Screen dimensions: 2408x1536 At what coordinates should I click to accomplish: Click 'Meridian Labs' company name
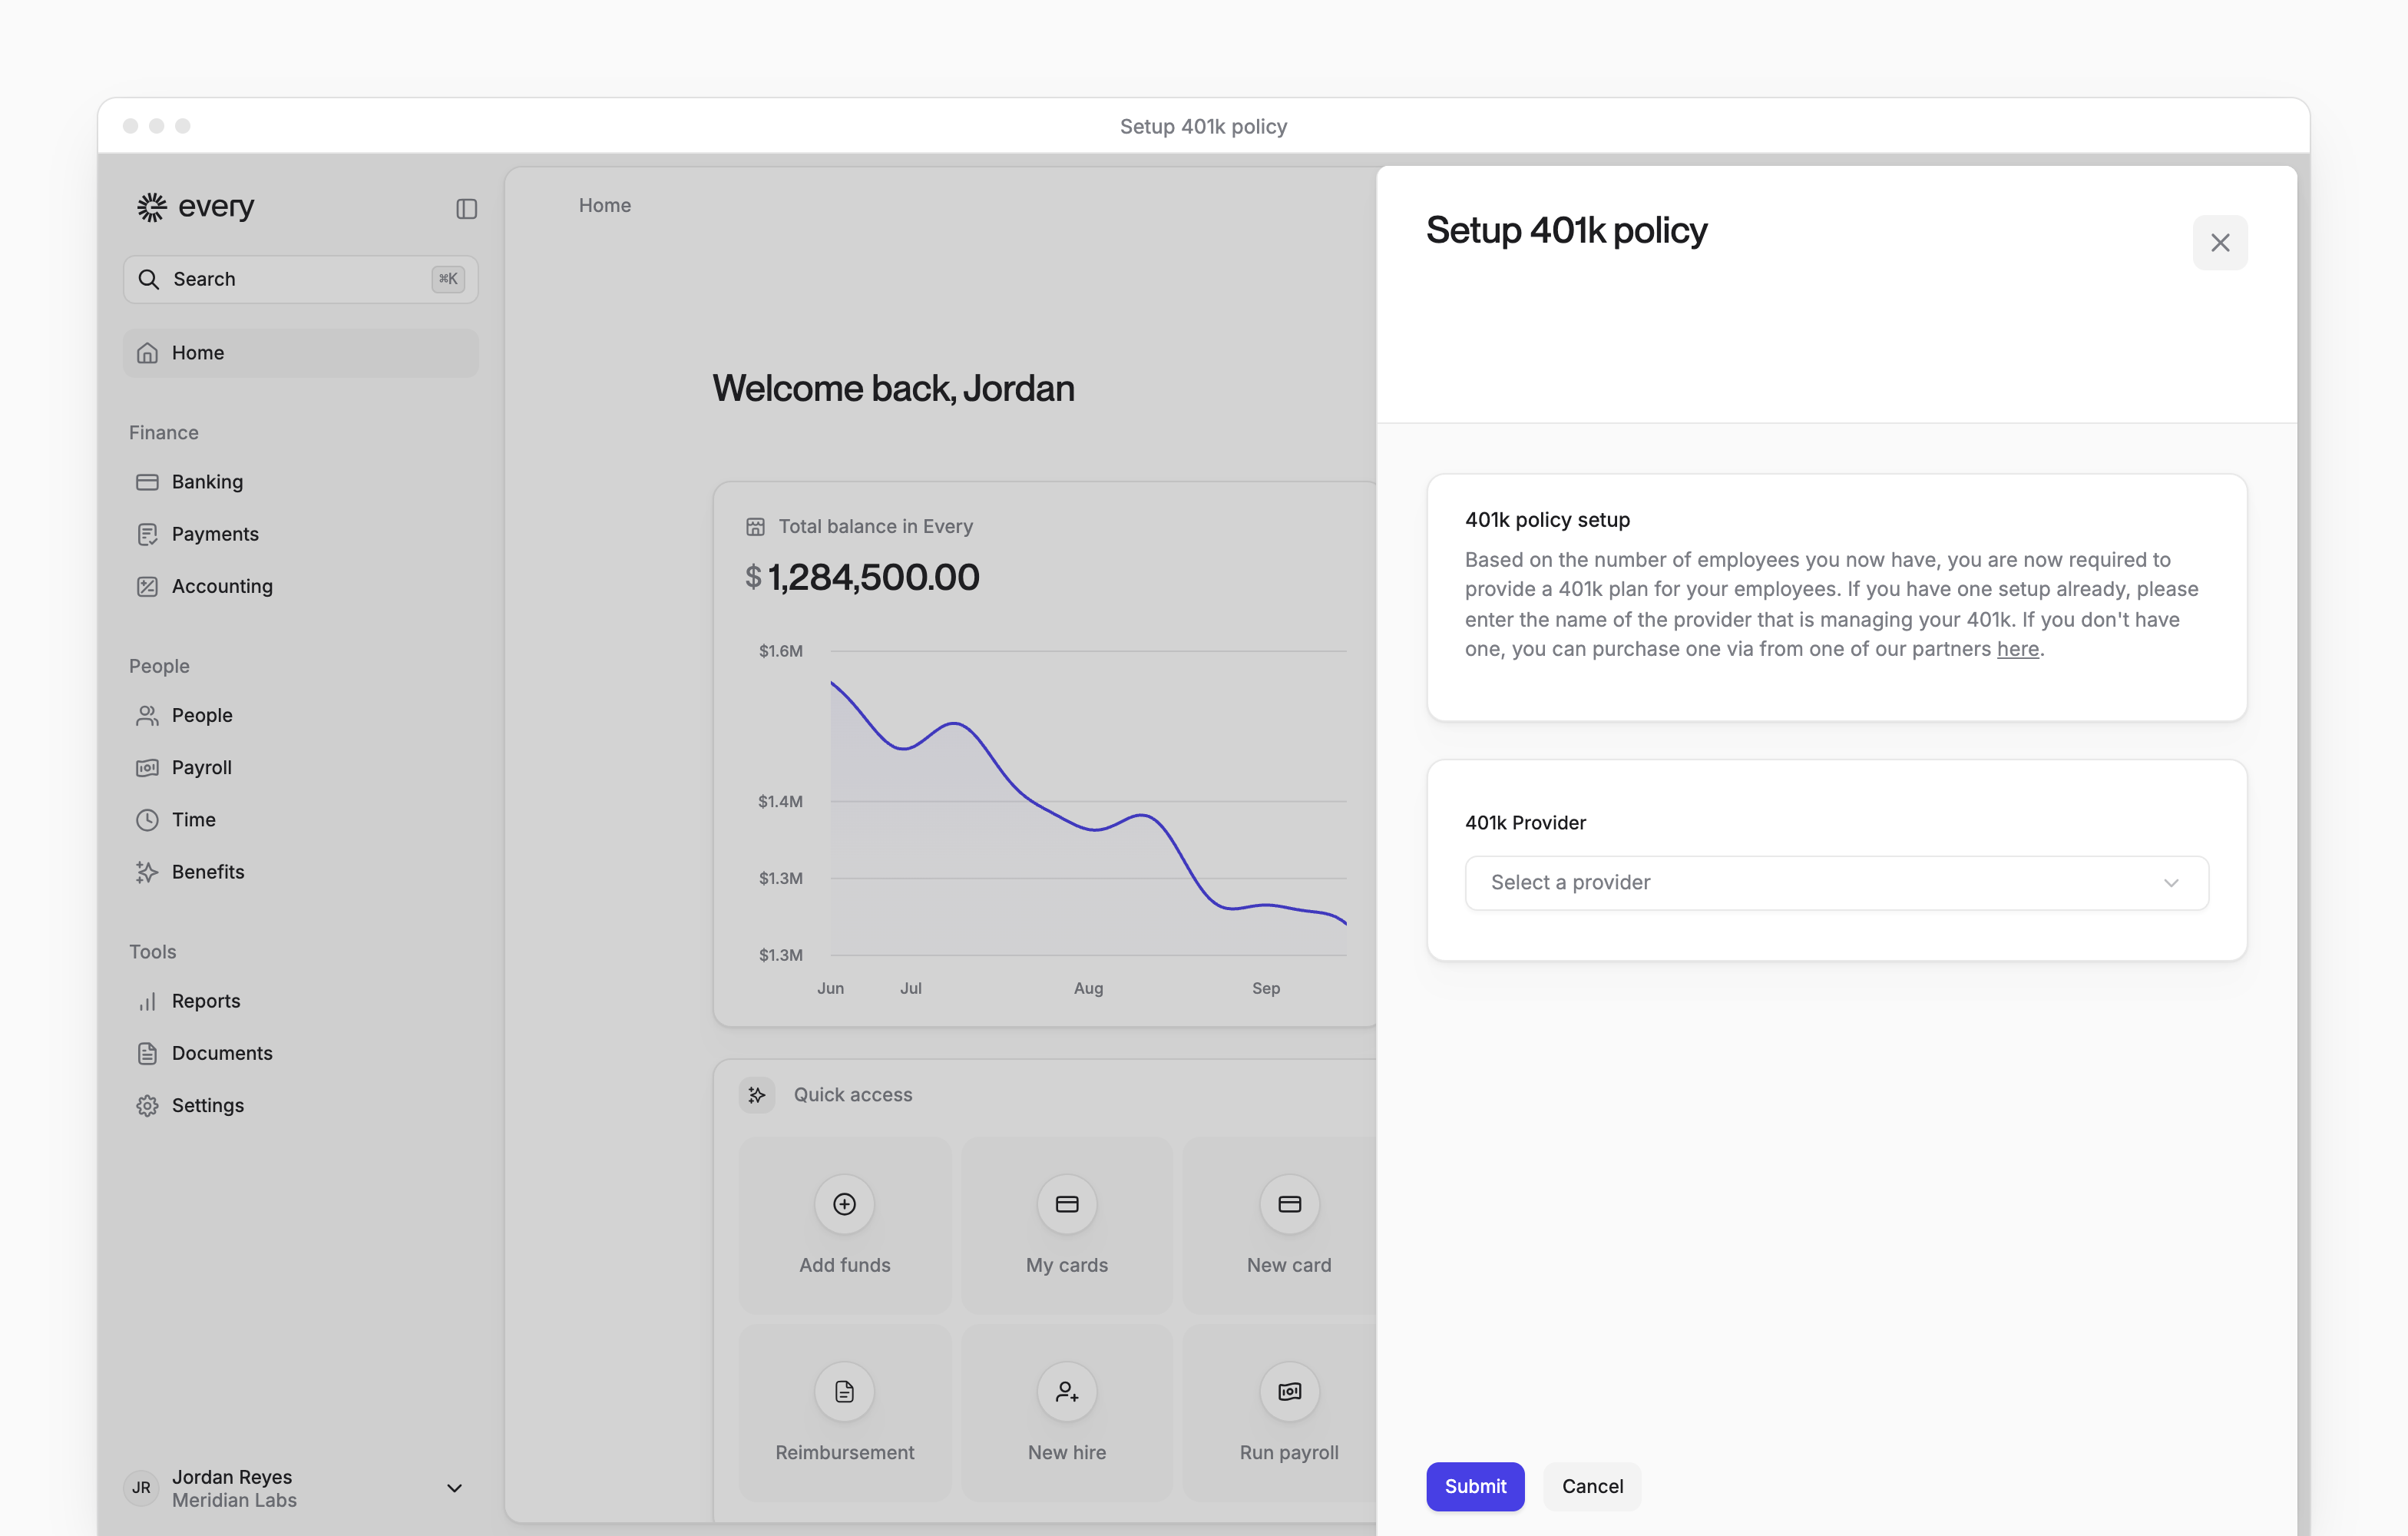point(234,1500)
